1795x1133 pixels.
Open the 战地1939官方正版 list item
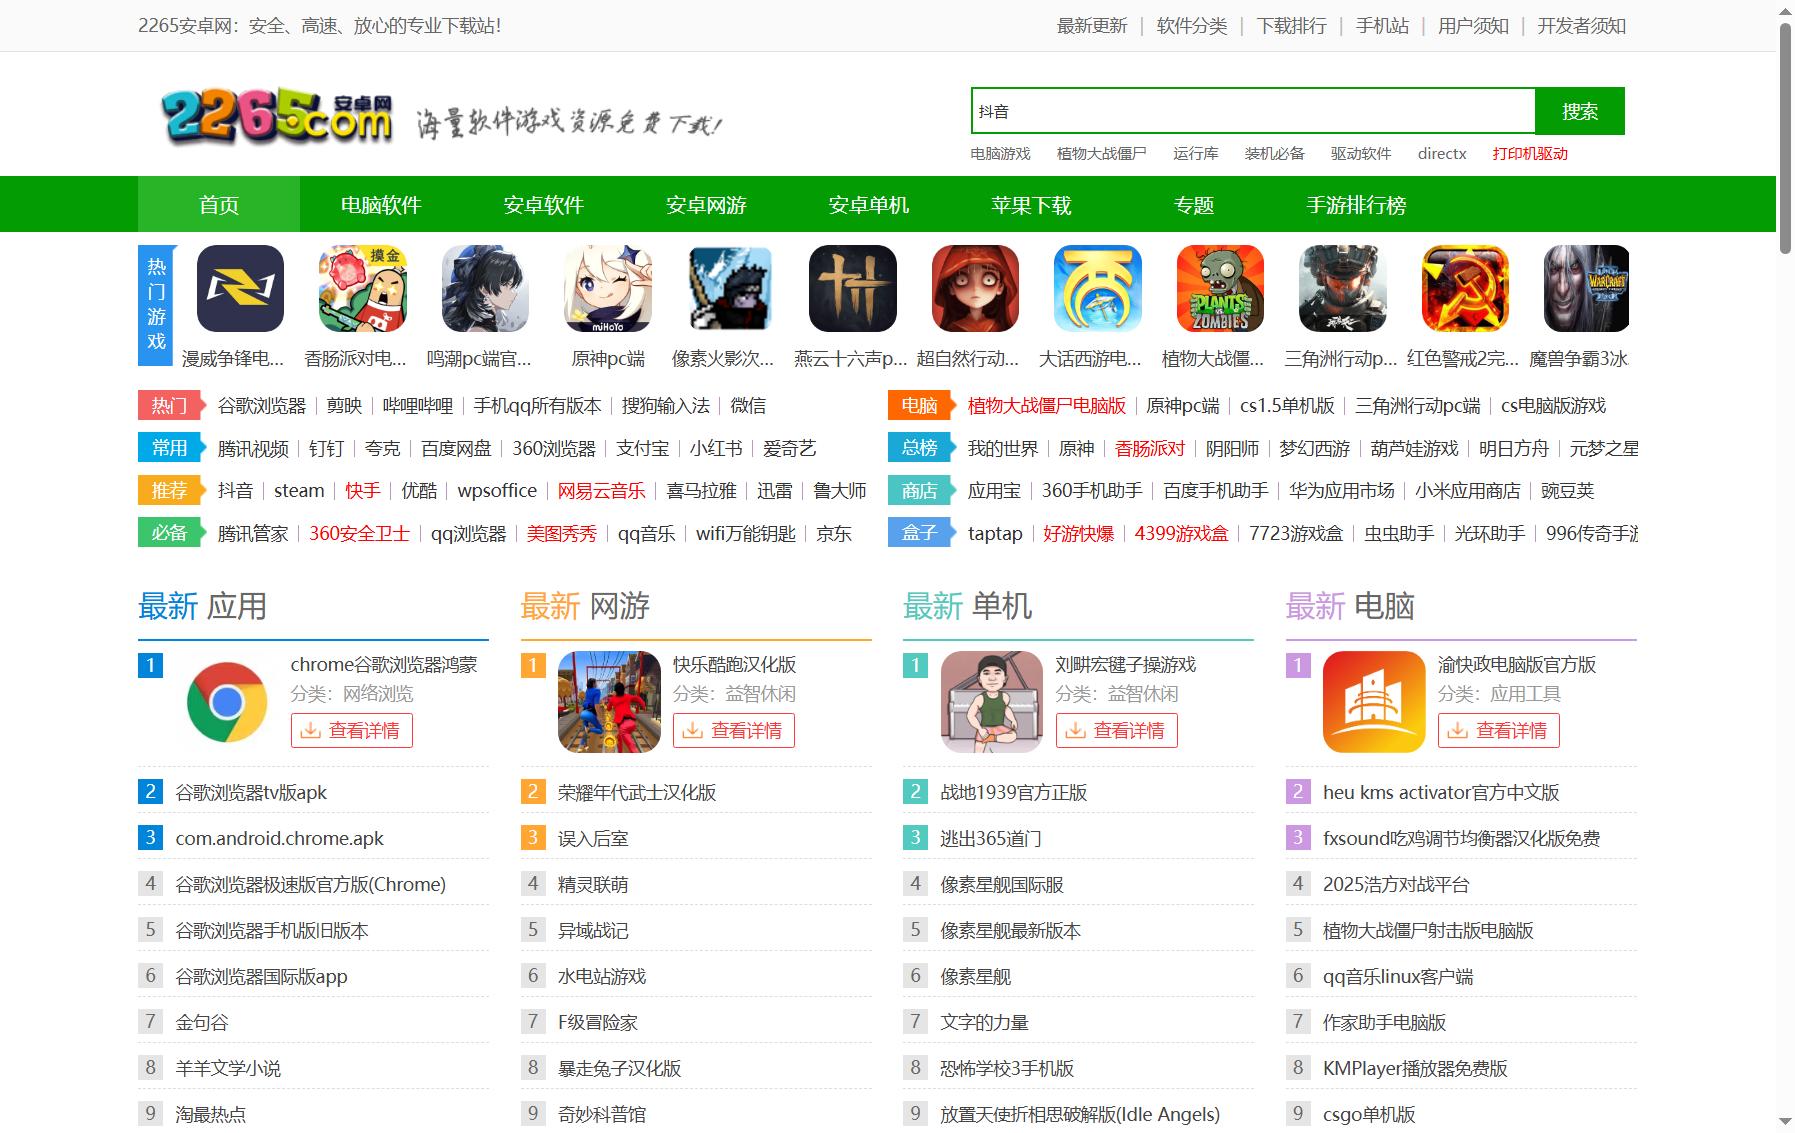1013,793
